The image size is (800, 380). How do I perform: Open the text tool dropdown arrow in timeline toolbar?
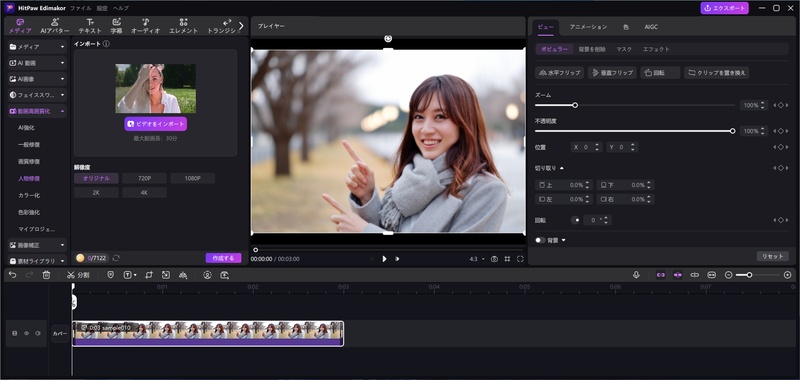[x=135, y=275]
